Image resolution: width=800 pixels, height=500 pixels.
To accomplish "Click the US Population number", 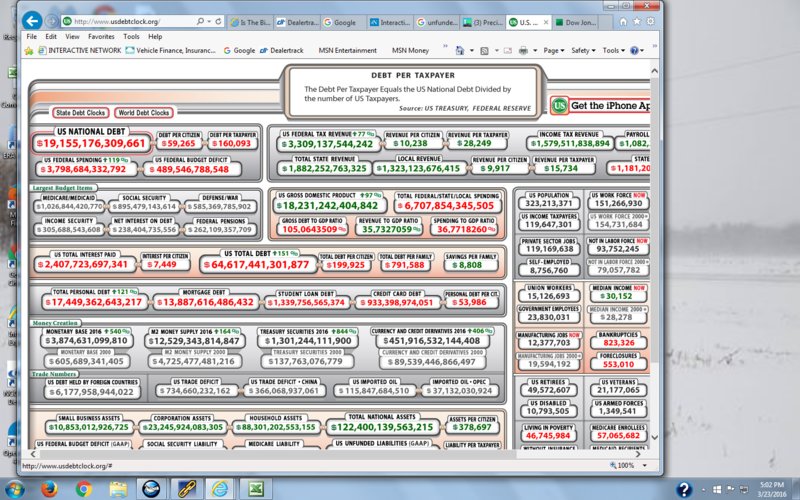I will point(549,204).
